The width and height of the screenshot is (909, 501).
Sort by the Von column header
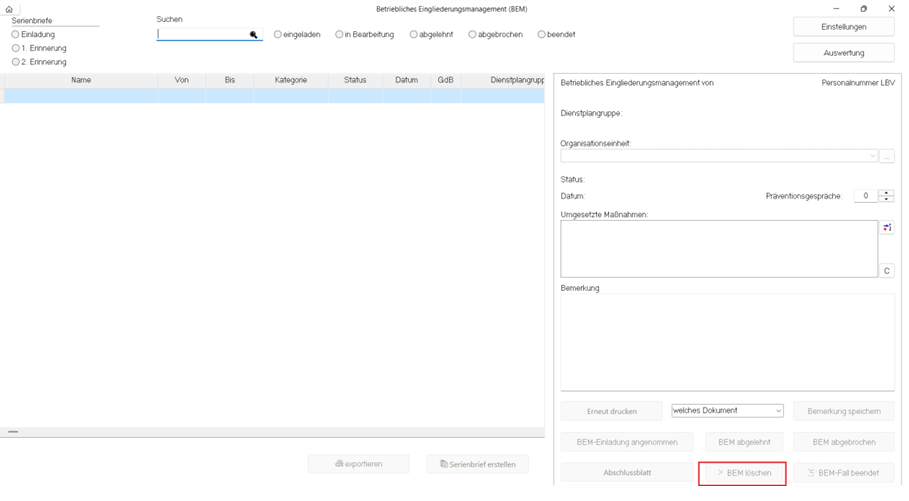(x=181, y=80)
